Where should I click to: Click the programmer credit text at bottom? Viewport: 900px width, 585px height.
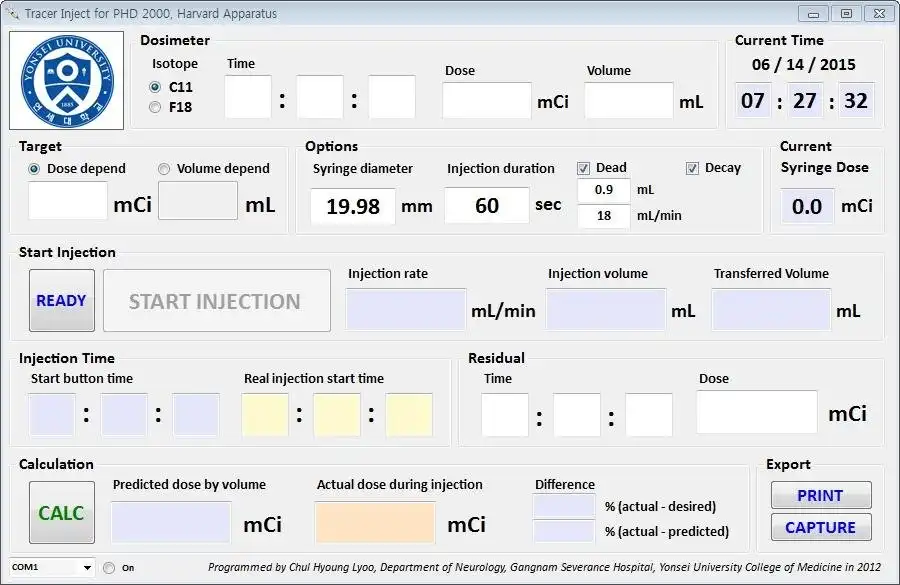pyautogui.click(x=544, y=567)
